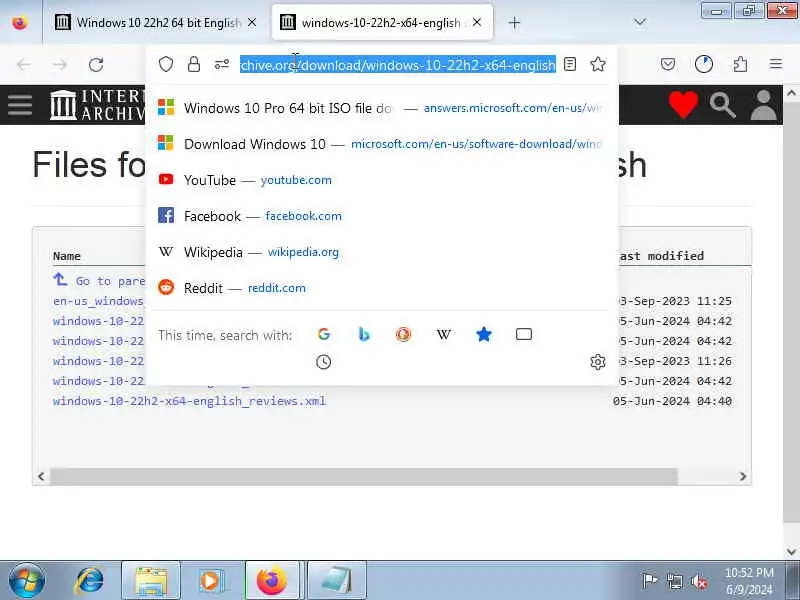Open search settings gear icon
800x600 pixels.
coord(598,362)
